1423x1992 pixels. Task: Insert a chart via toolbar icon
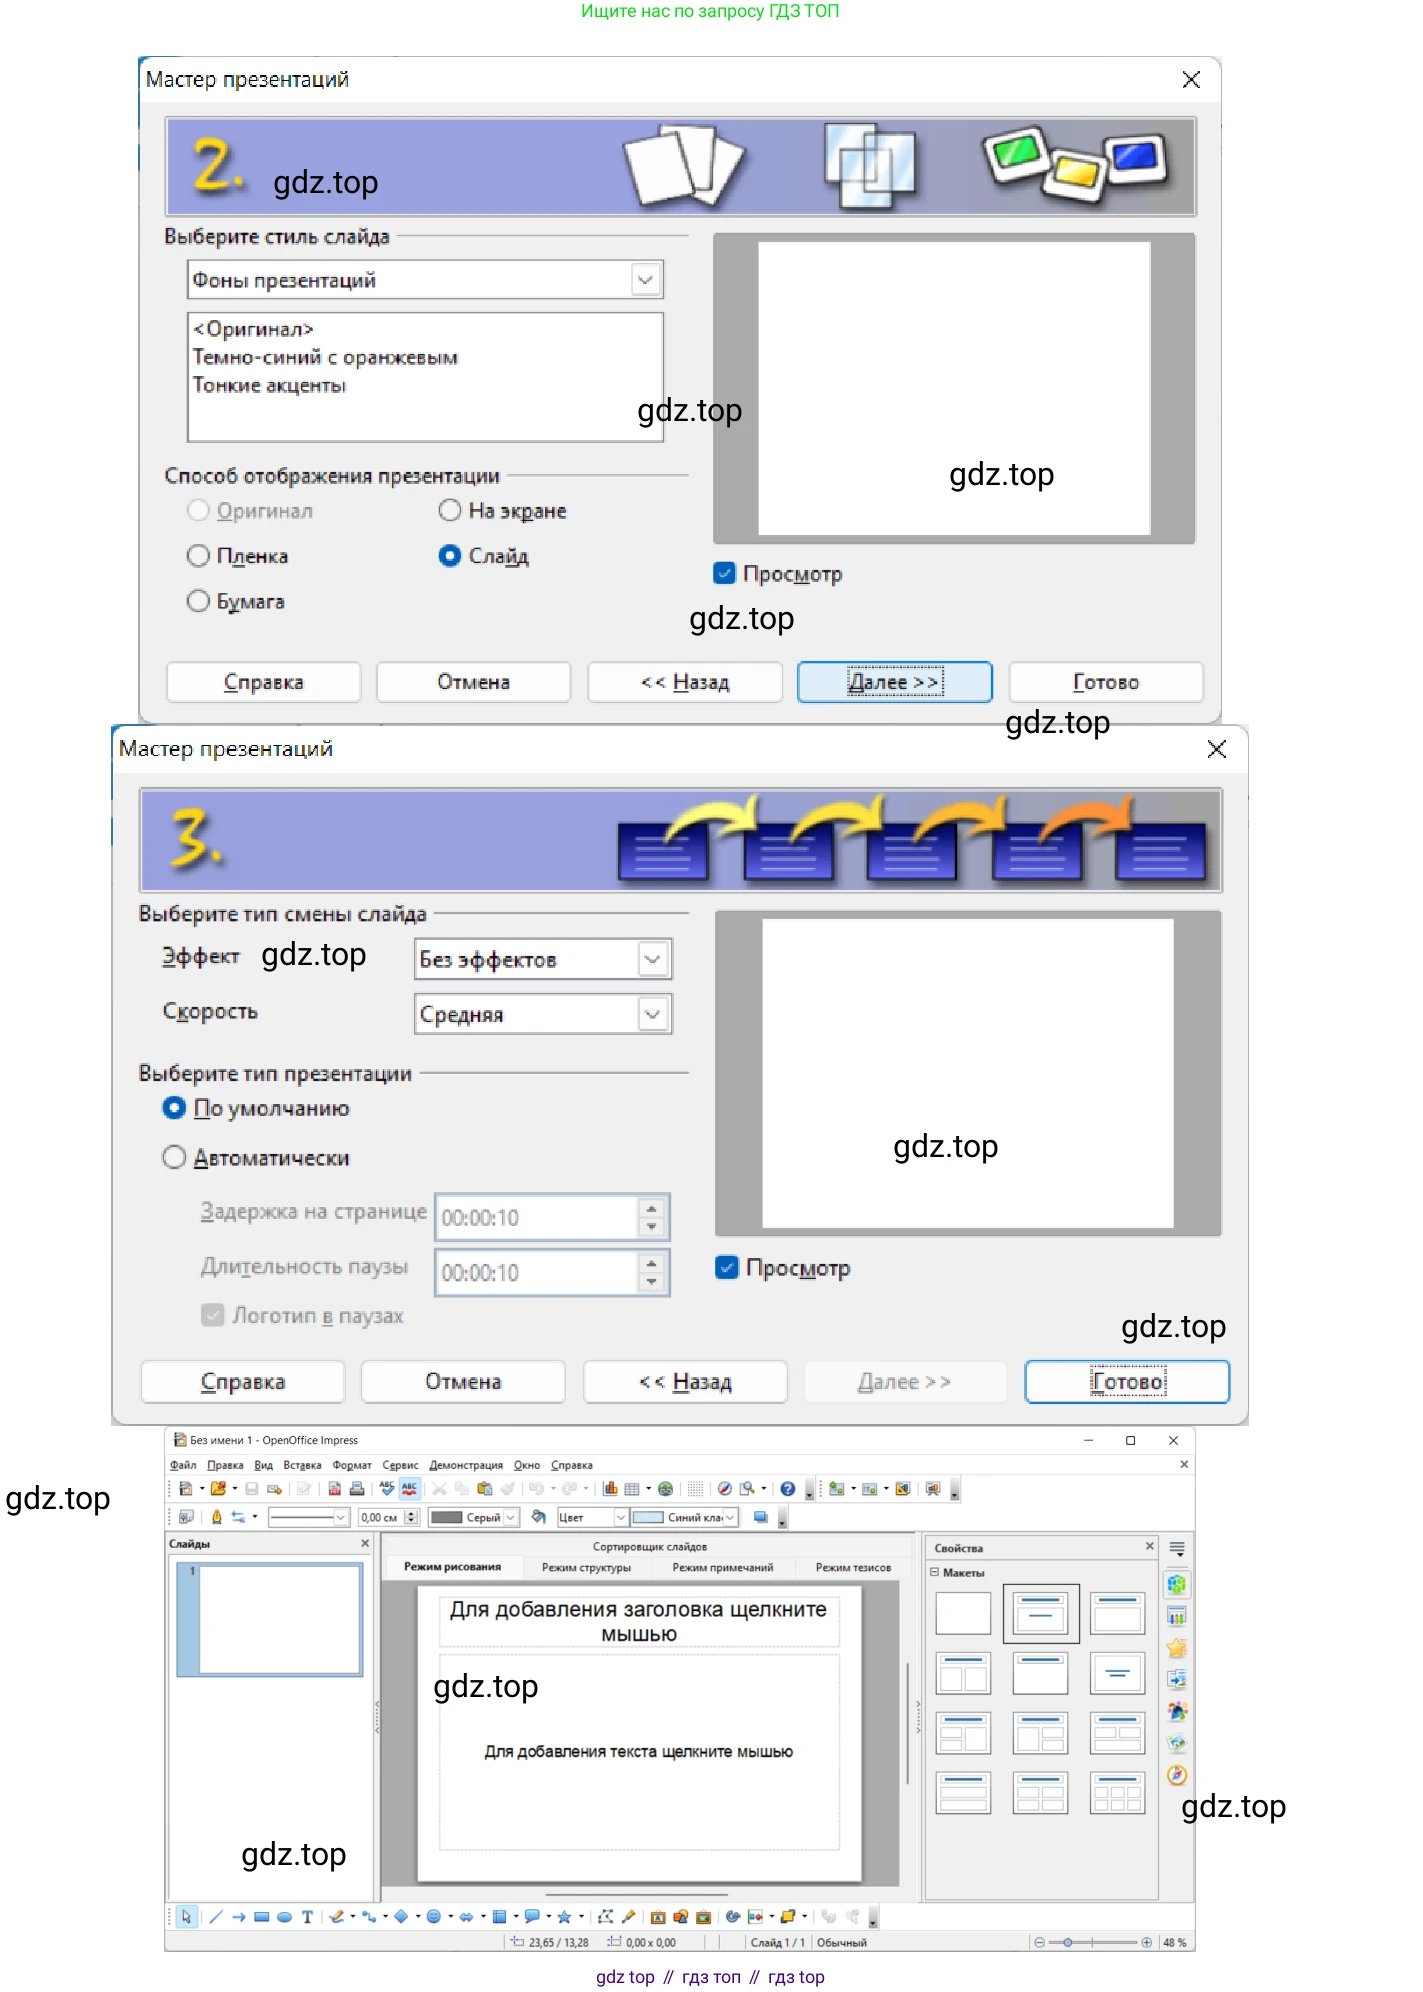coord(610,1489)
